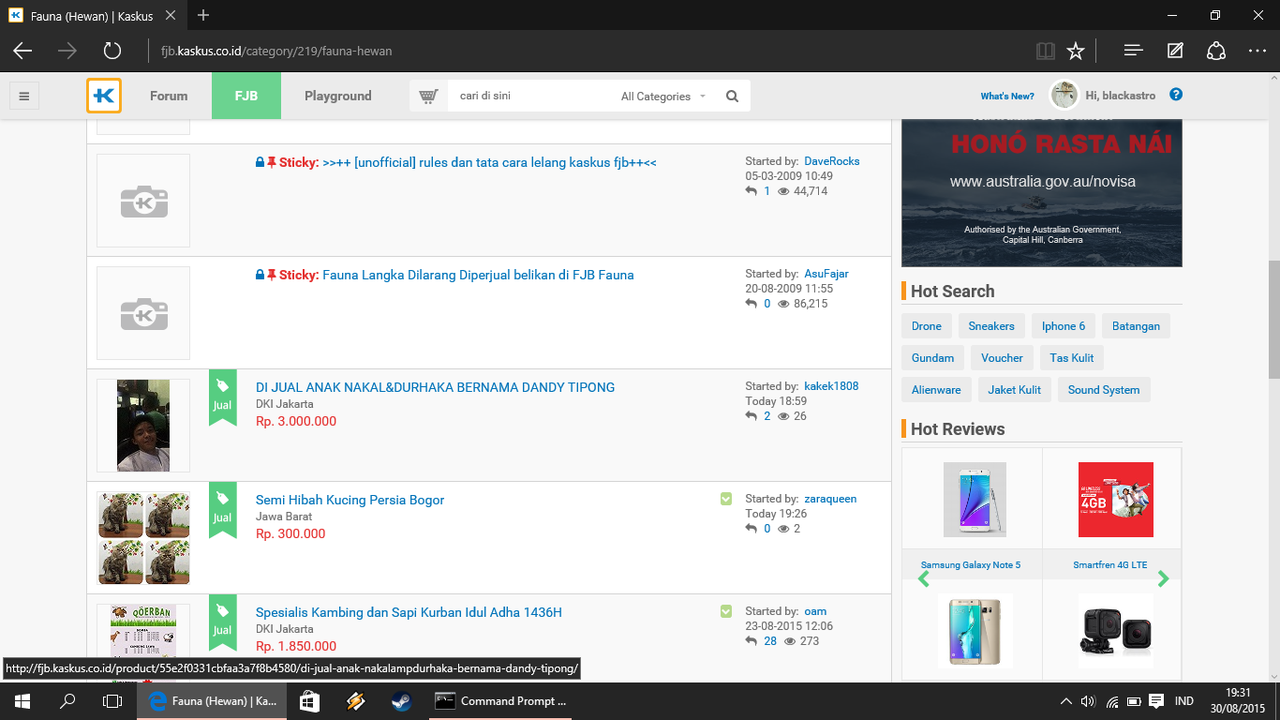Select the Fauna (Hewan) browser tab
The width and height of the screenshot is (1280, 720).
coord(90,15)
